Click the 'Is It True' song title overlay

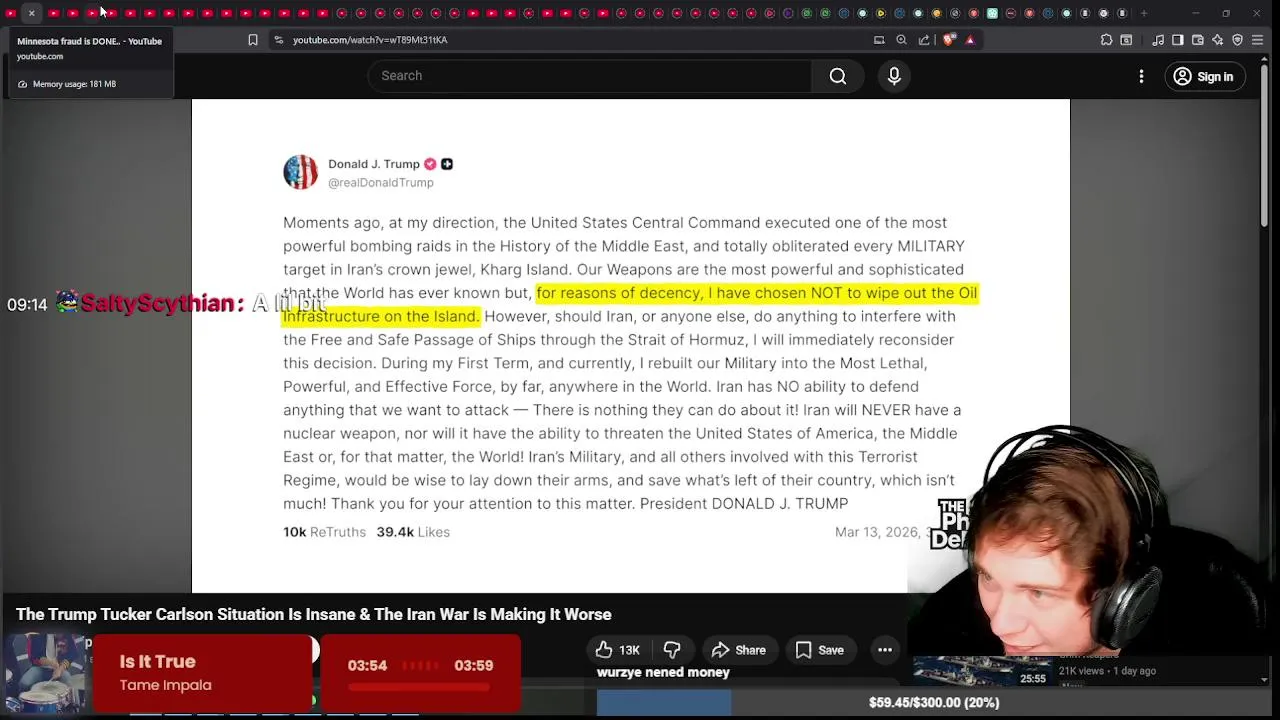[157, 661]
